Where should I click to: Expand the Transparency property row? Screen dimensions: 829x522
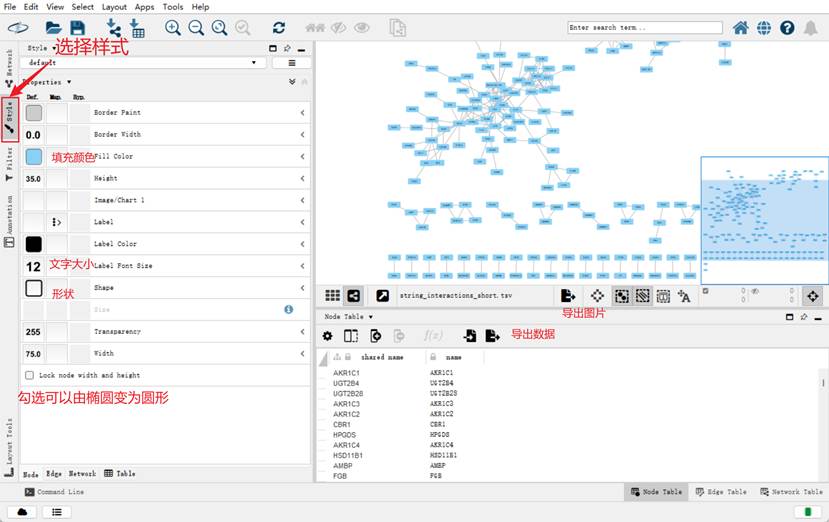302,332
